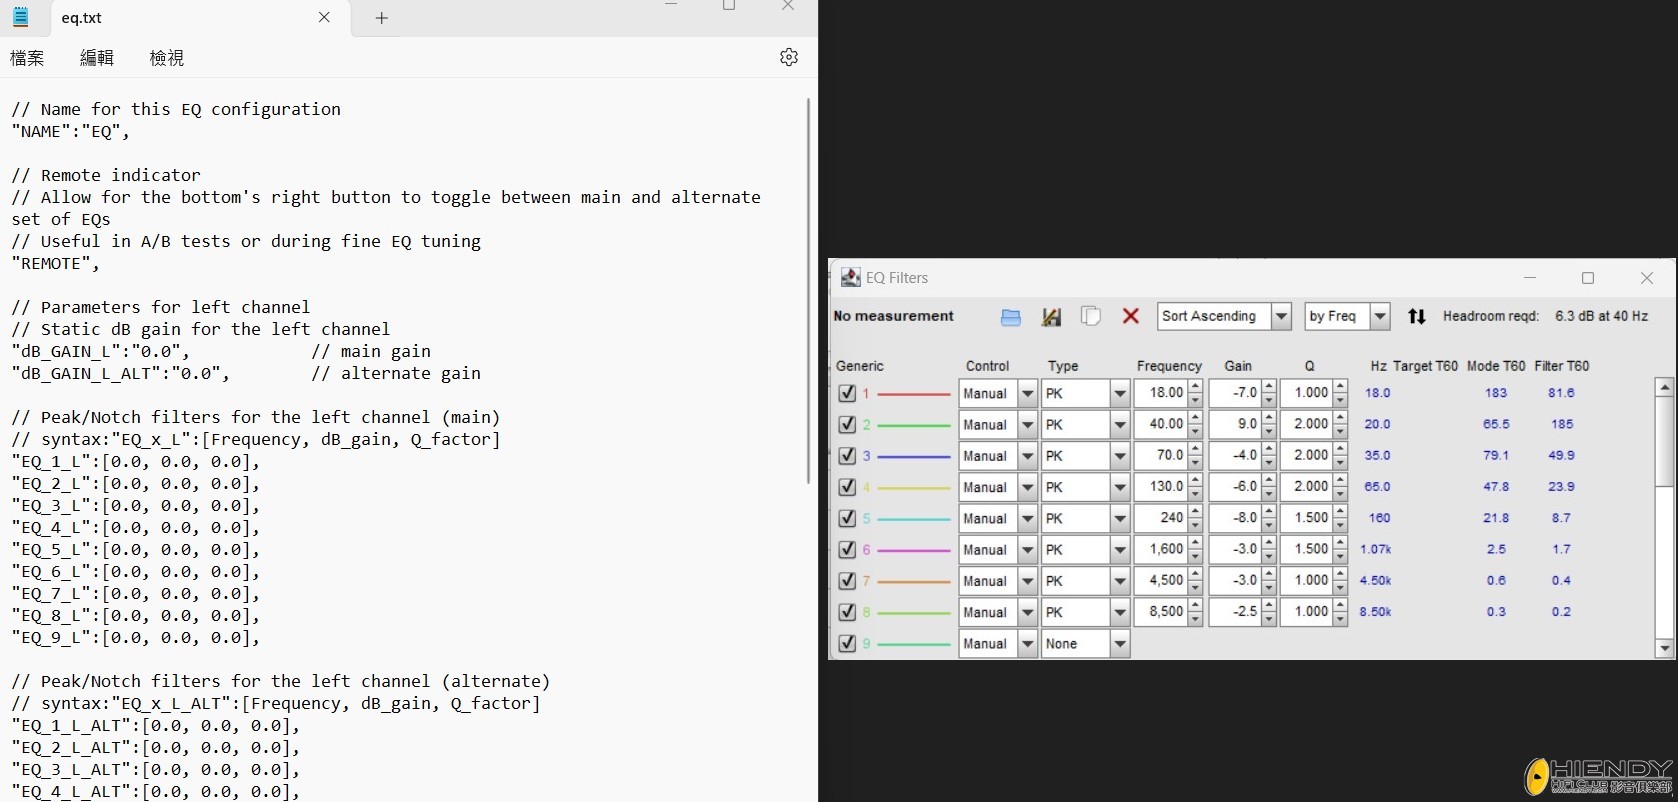The width and height of the screenshot is (1678, 802).
Task: Add a new Notepad tab with plus icon
Action: point(381,18)
